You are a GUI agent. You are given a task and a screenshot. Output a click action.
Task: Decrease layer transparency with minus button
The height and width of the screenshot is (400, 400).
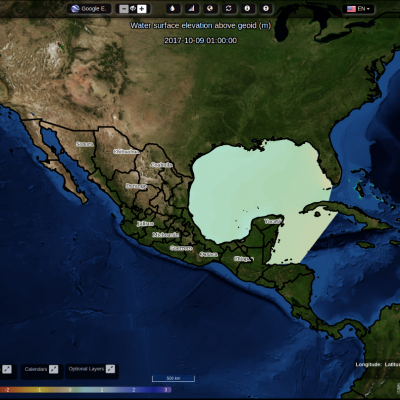124,9
